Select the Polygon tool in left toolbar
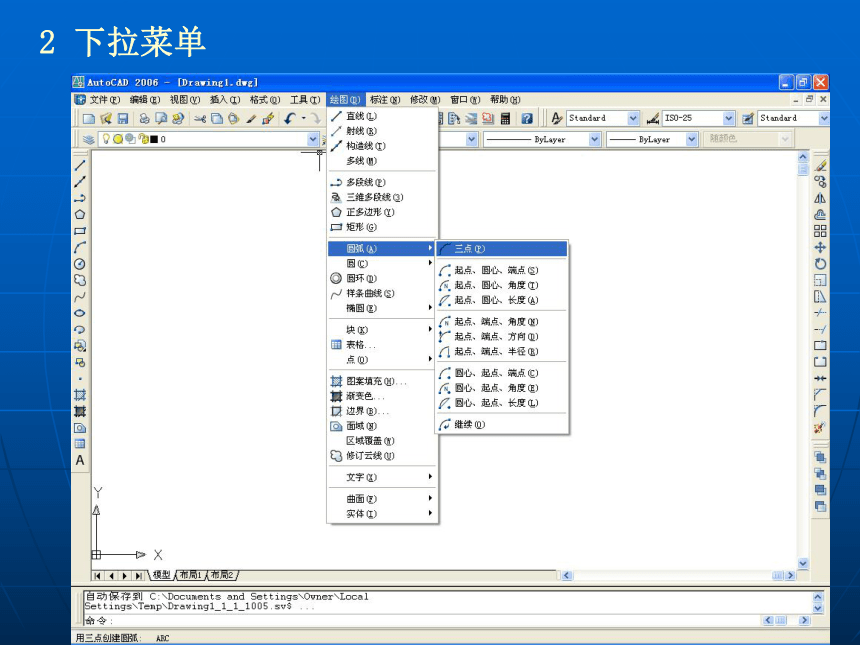The width and height of the screenshot is (860, 645). point(80,214)
